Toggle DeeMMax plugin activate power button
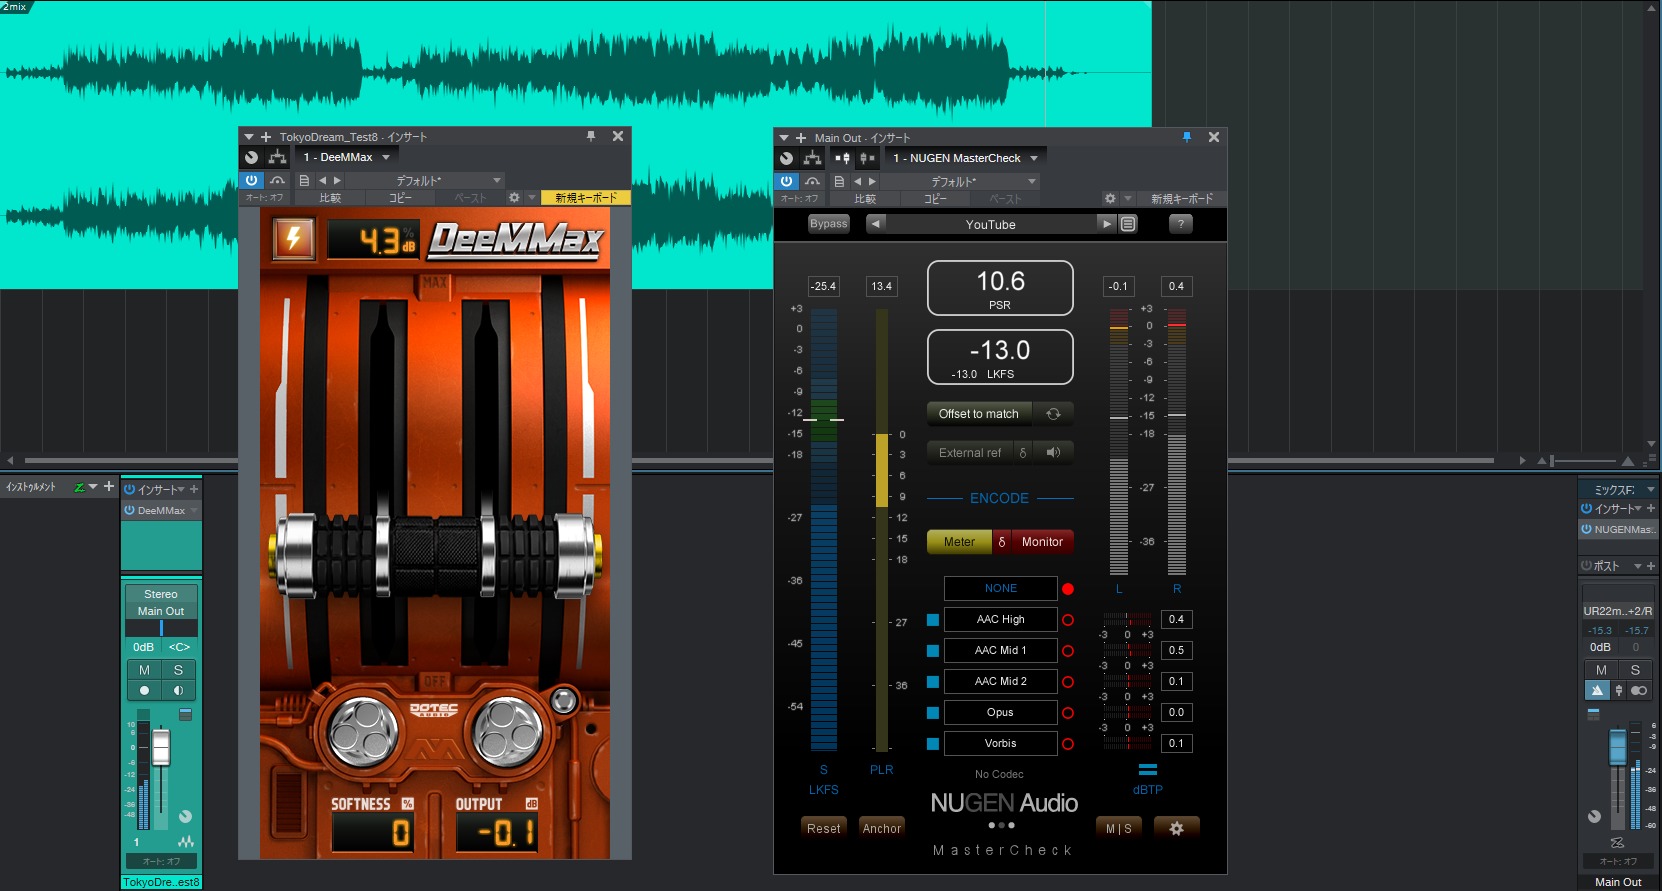Screen dimensions: 1662x891 coord(251,181)
